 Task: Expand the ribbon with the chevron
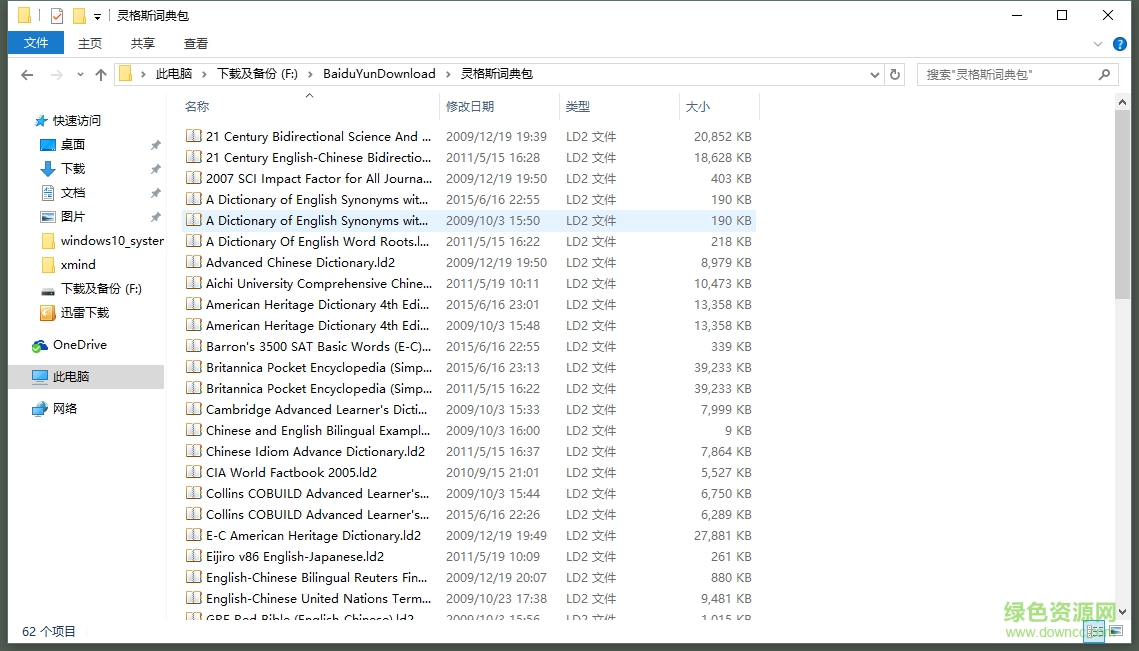[1098, 44]
